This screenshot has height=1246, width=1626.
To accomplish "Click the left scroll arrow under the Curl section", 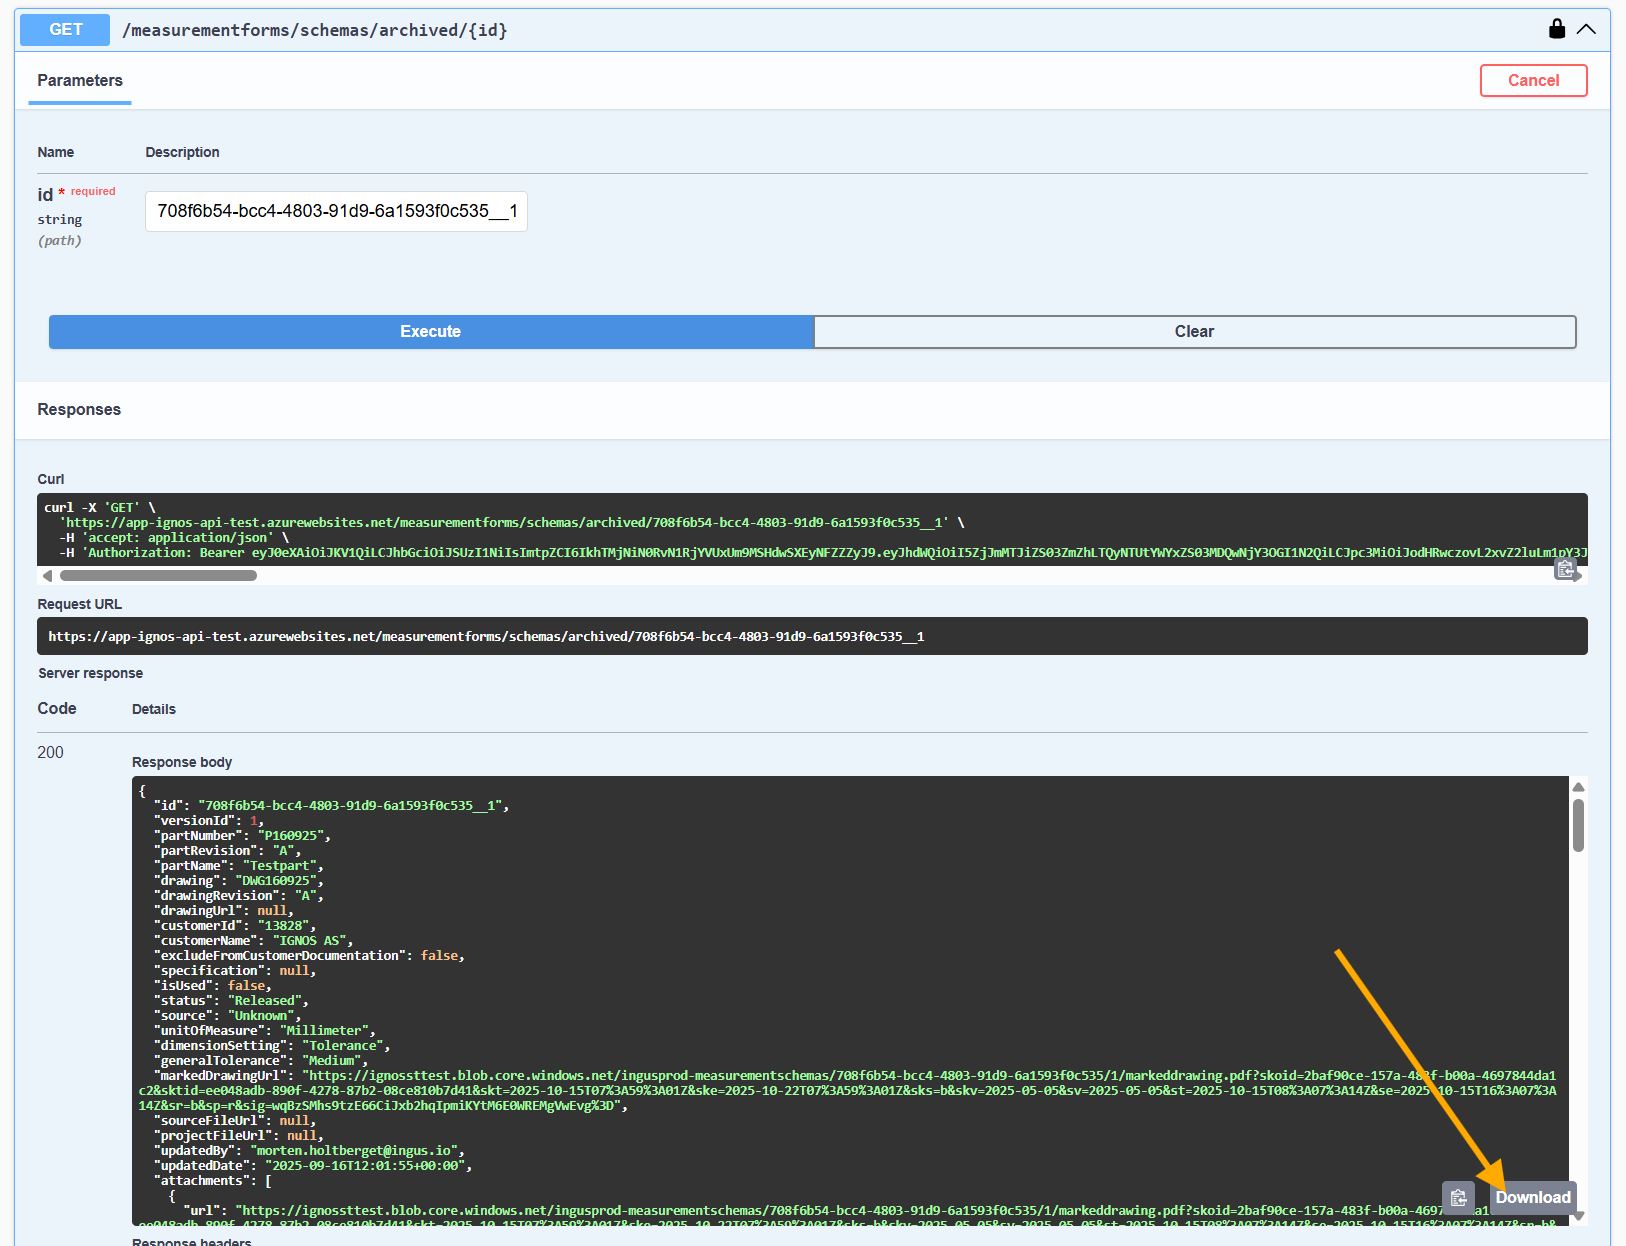I will (46, 576).
